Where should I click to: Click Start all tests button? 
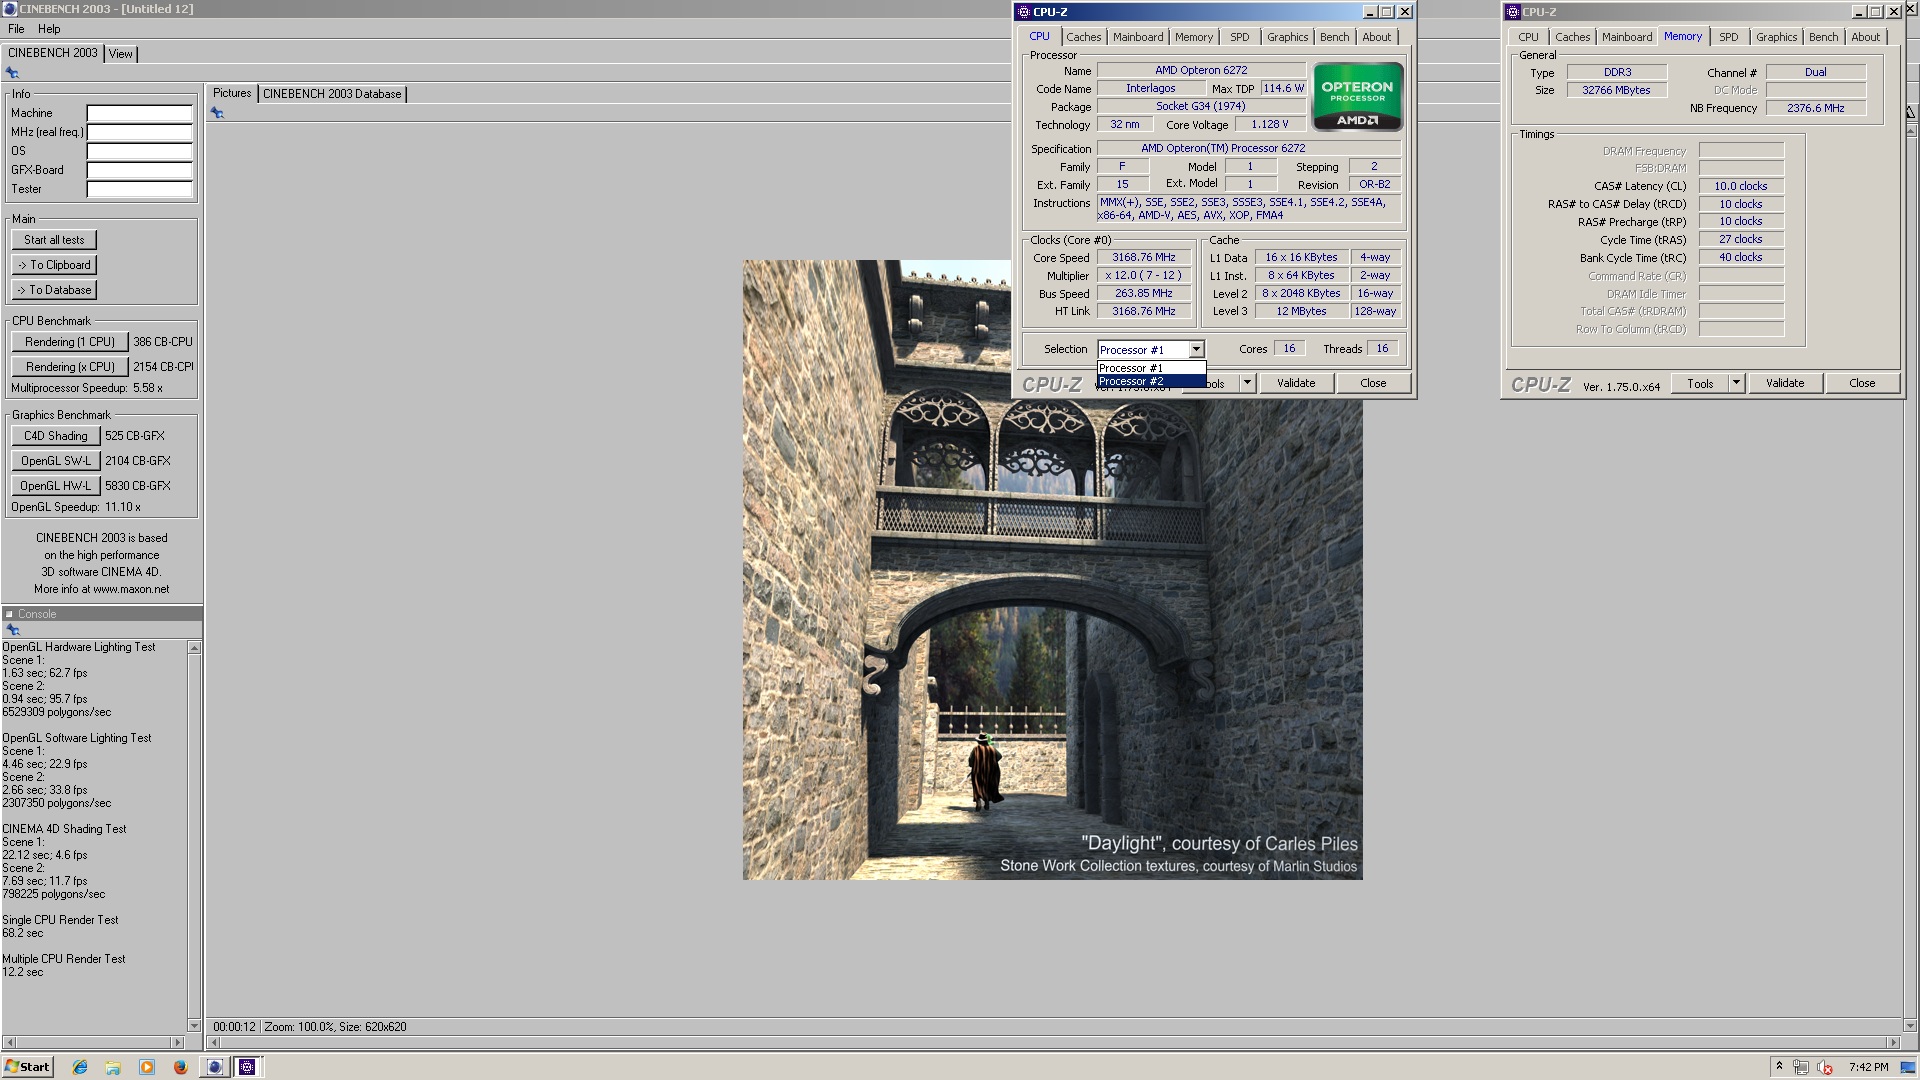(x=54, y=240)
